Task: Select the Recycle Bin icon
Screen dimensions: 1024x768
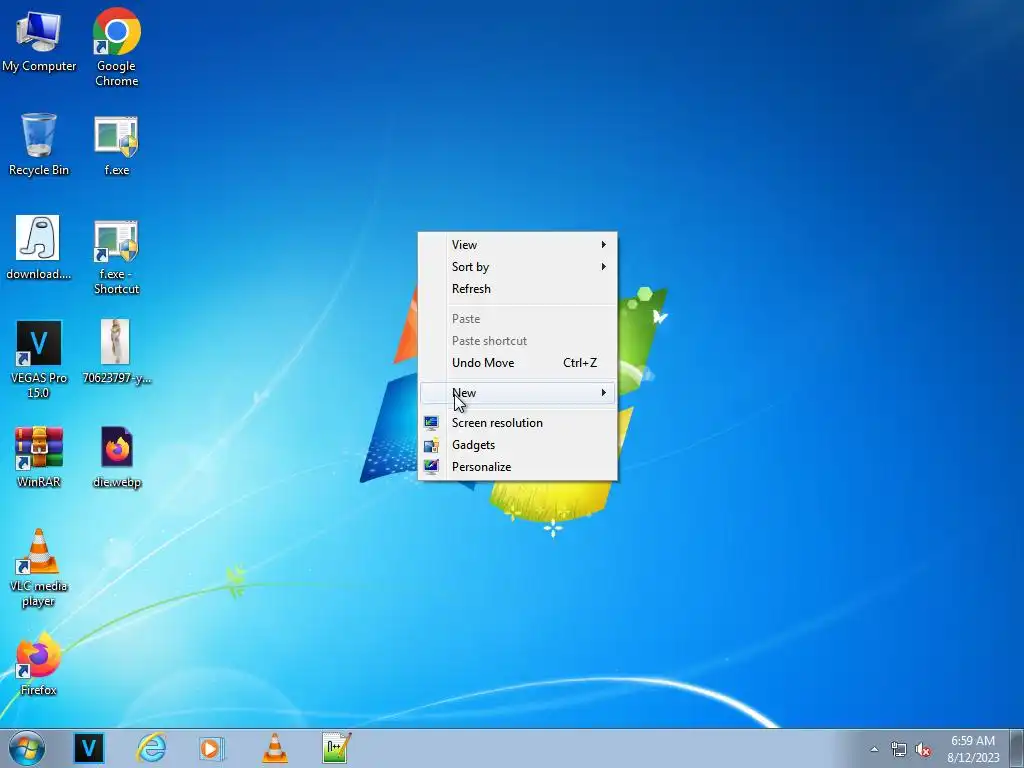Action: [x=39, y=144]
